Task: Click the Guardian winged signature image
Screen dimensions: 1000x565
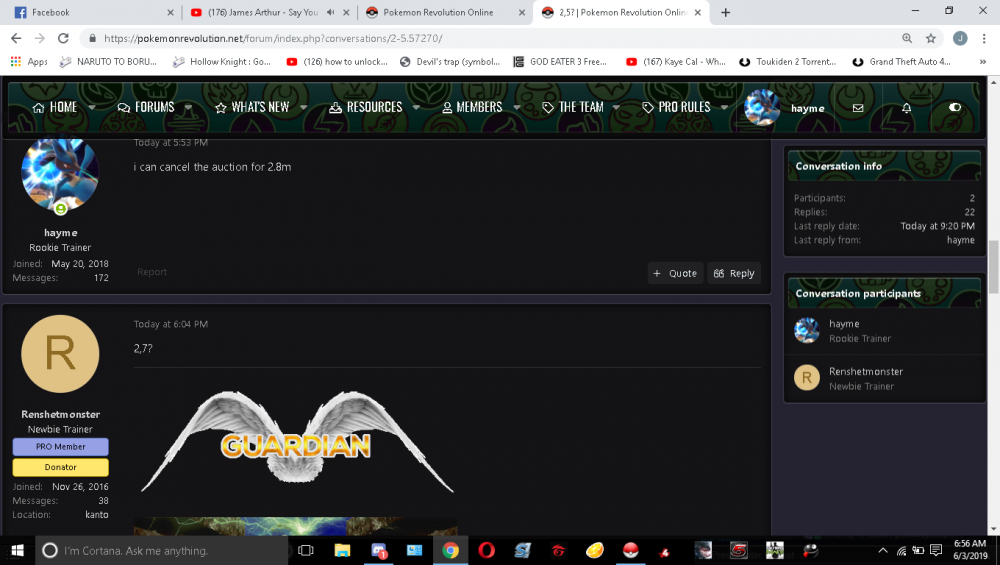Action: point(297,442)
